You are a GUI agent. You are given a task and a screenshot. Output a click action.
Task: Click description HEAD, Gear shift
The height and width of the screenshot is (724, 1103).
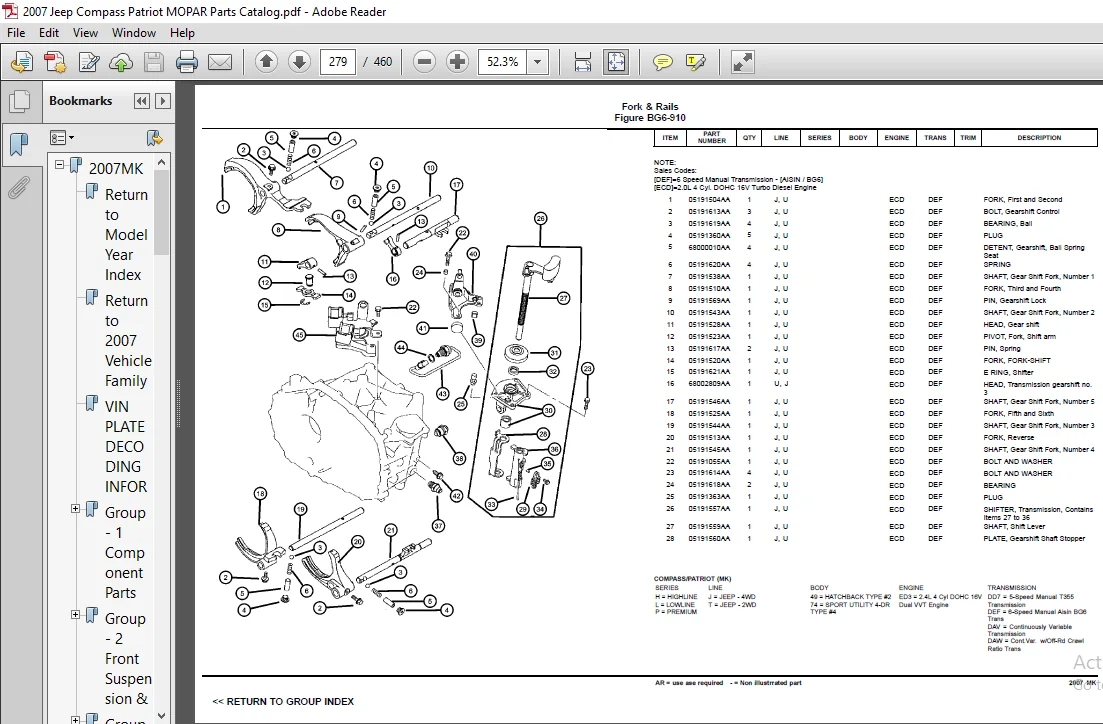[1011, 325]
